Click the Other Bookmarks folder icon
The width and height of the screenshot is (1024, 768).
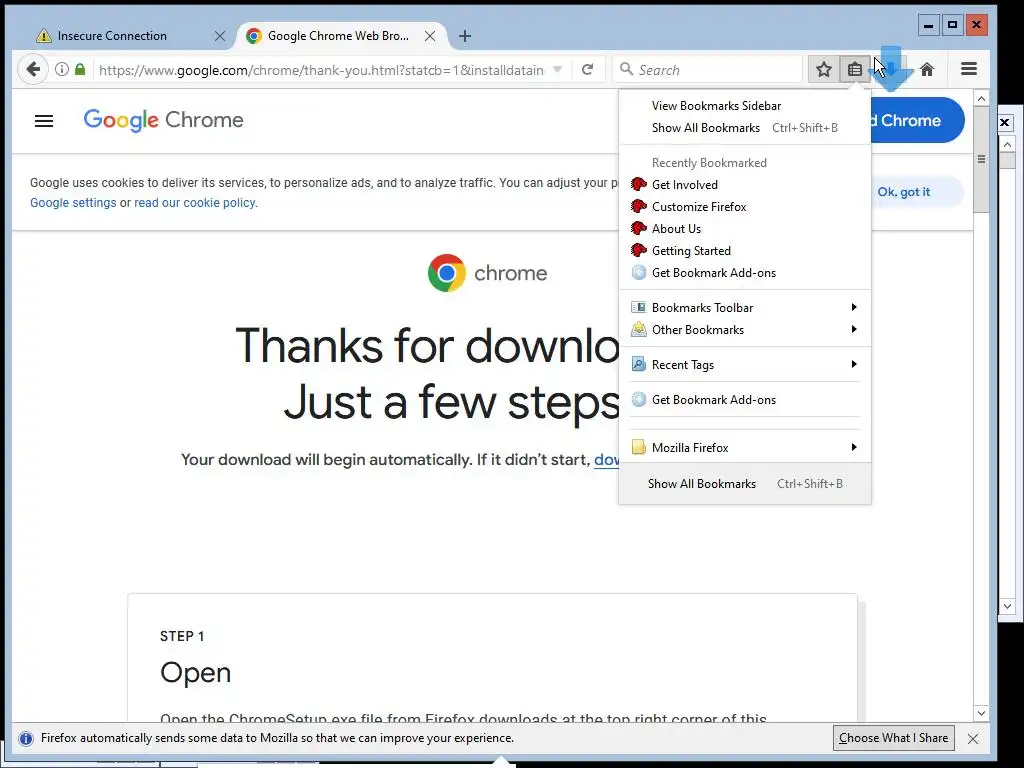coord(639,330)
